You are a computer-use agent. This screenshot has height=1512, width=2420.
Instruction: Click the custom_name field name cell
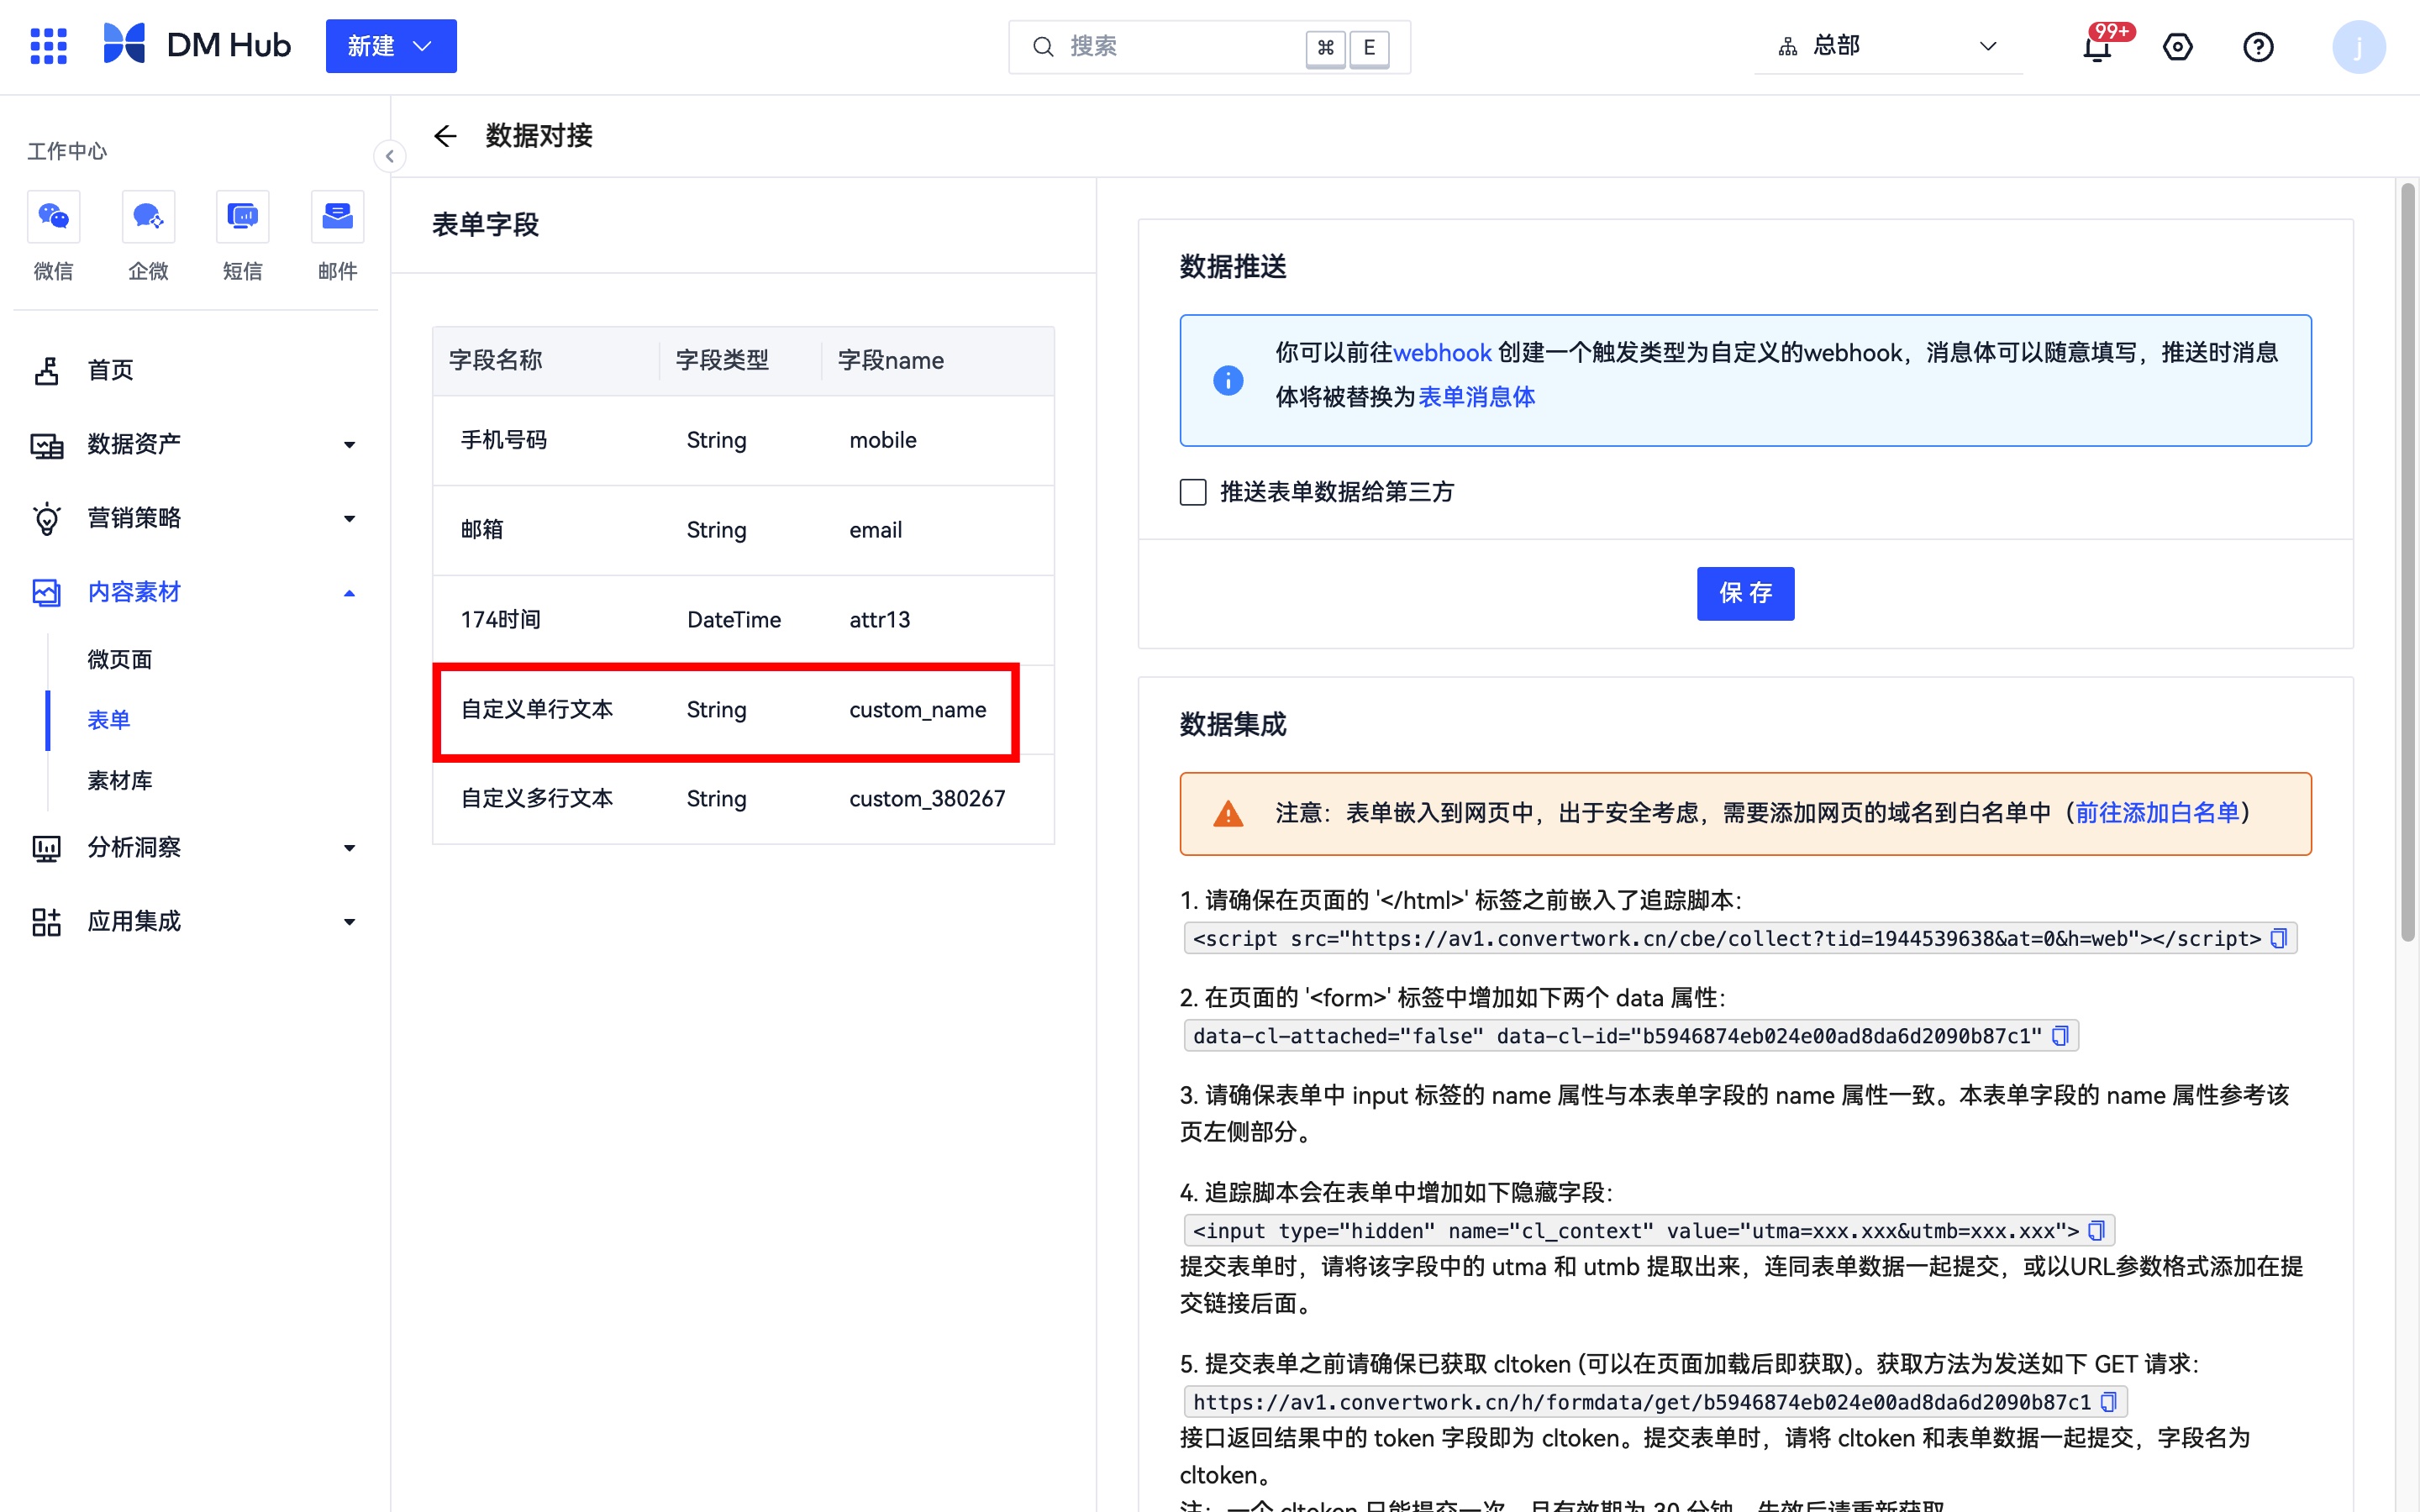pyautogui.click(x=917, y=710)
